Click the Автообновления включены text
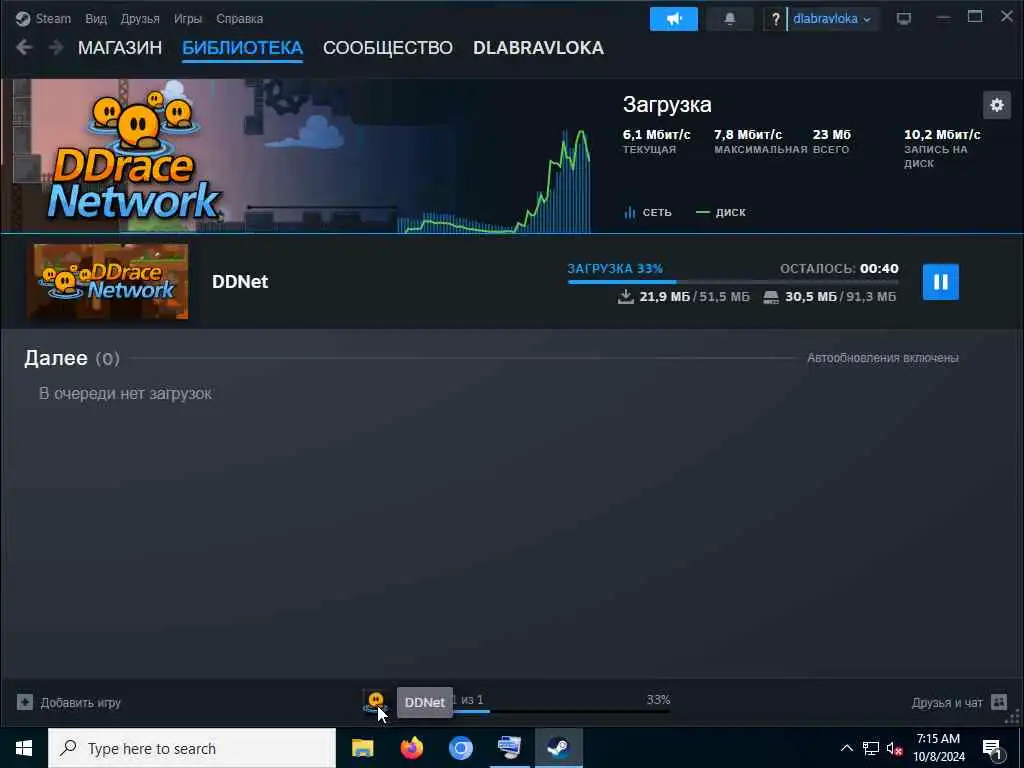The height and width of the screenshot is (768, 1024). click(882, 358)
